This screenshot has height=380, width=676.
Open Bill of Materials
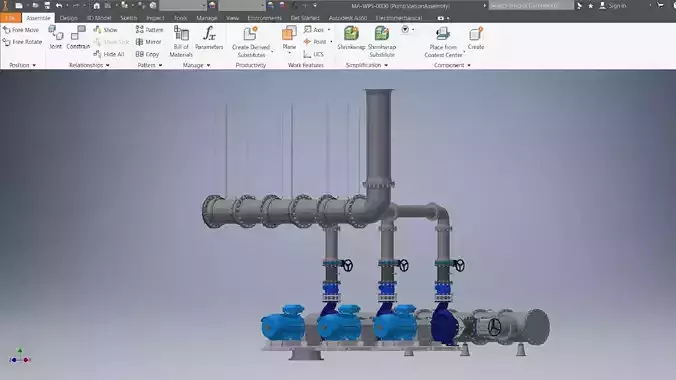tap(181, 41)
